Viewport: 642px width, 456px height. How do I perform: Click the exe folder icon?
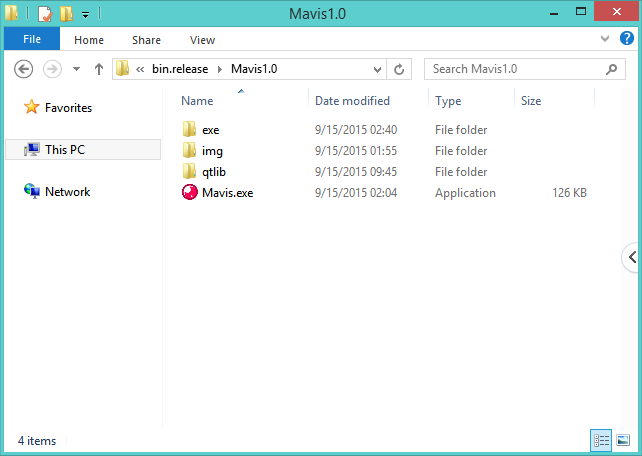click(189, 129)
